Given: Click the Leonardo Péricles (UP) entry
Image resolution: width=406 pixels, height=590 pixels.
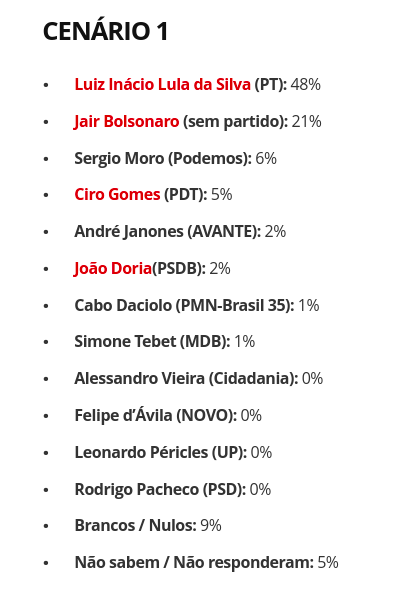Looking at the screenshot, I should 173,452.
